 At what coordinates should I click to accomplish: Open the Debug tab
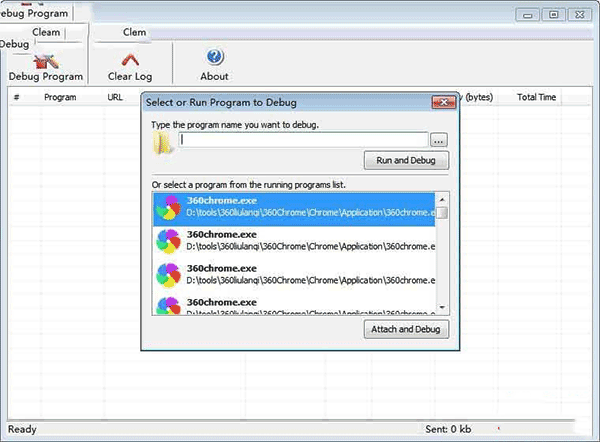click(14, 44)
